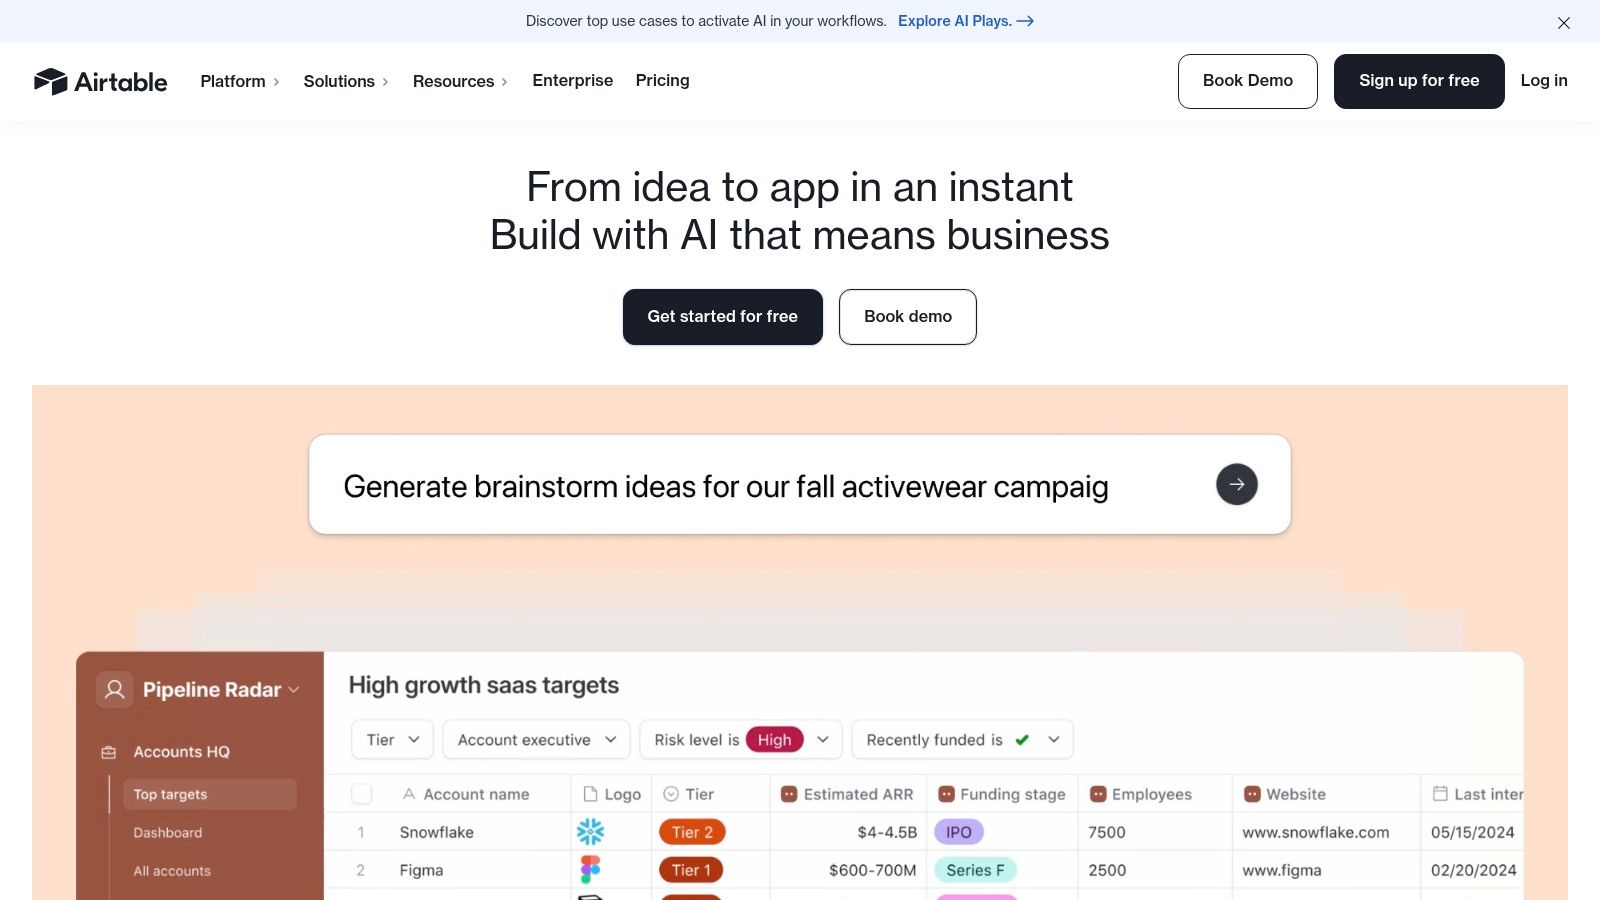Click the Snowflake company logo
1600x900 pixels.
(591, 832)
